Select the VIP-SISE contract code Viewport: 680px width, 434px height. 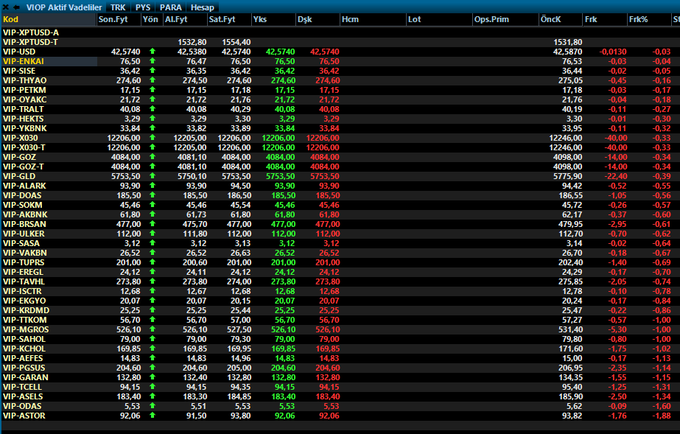[20, 71]
